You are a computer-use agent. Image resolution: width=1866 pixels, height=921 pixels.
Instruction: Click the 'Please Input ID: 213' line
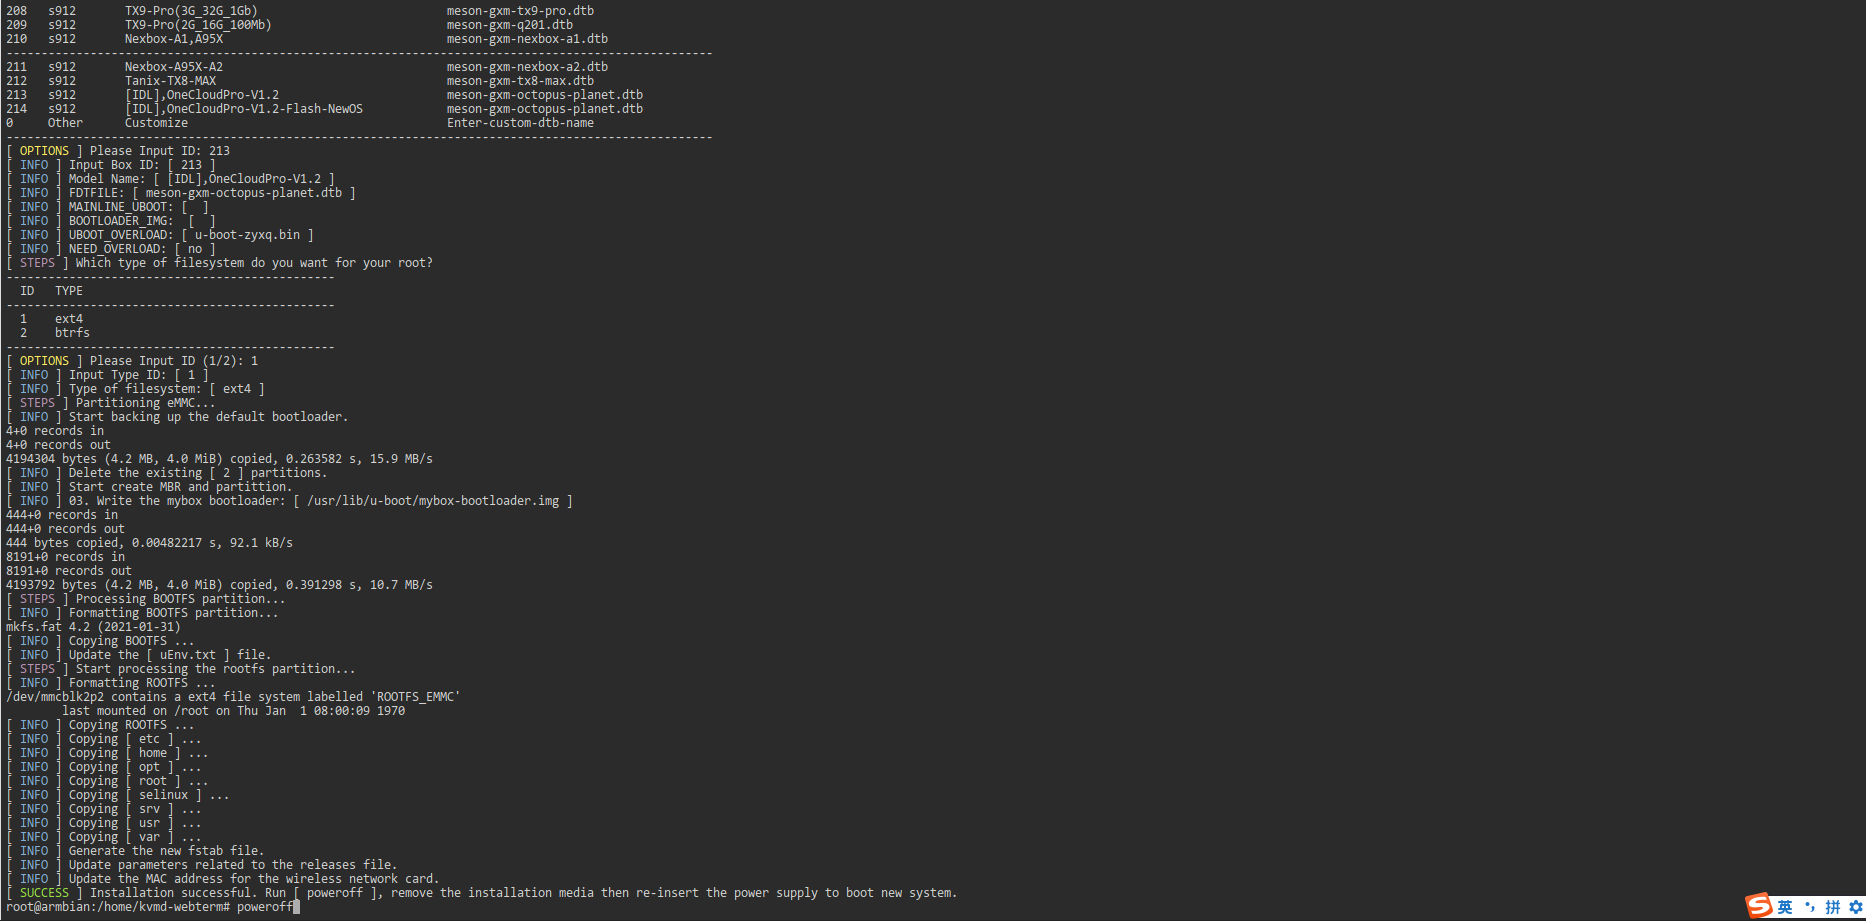159,151
